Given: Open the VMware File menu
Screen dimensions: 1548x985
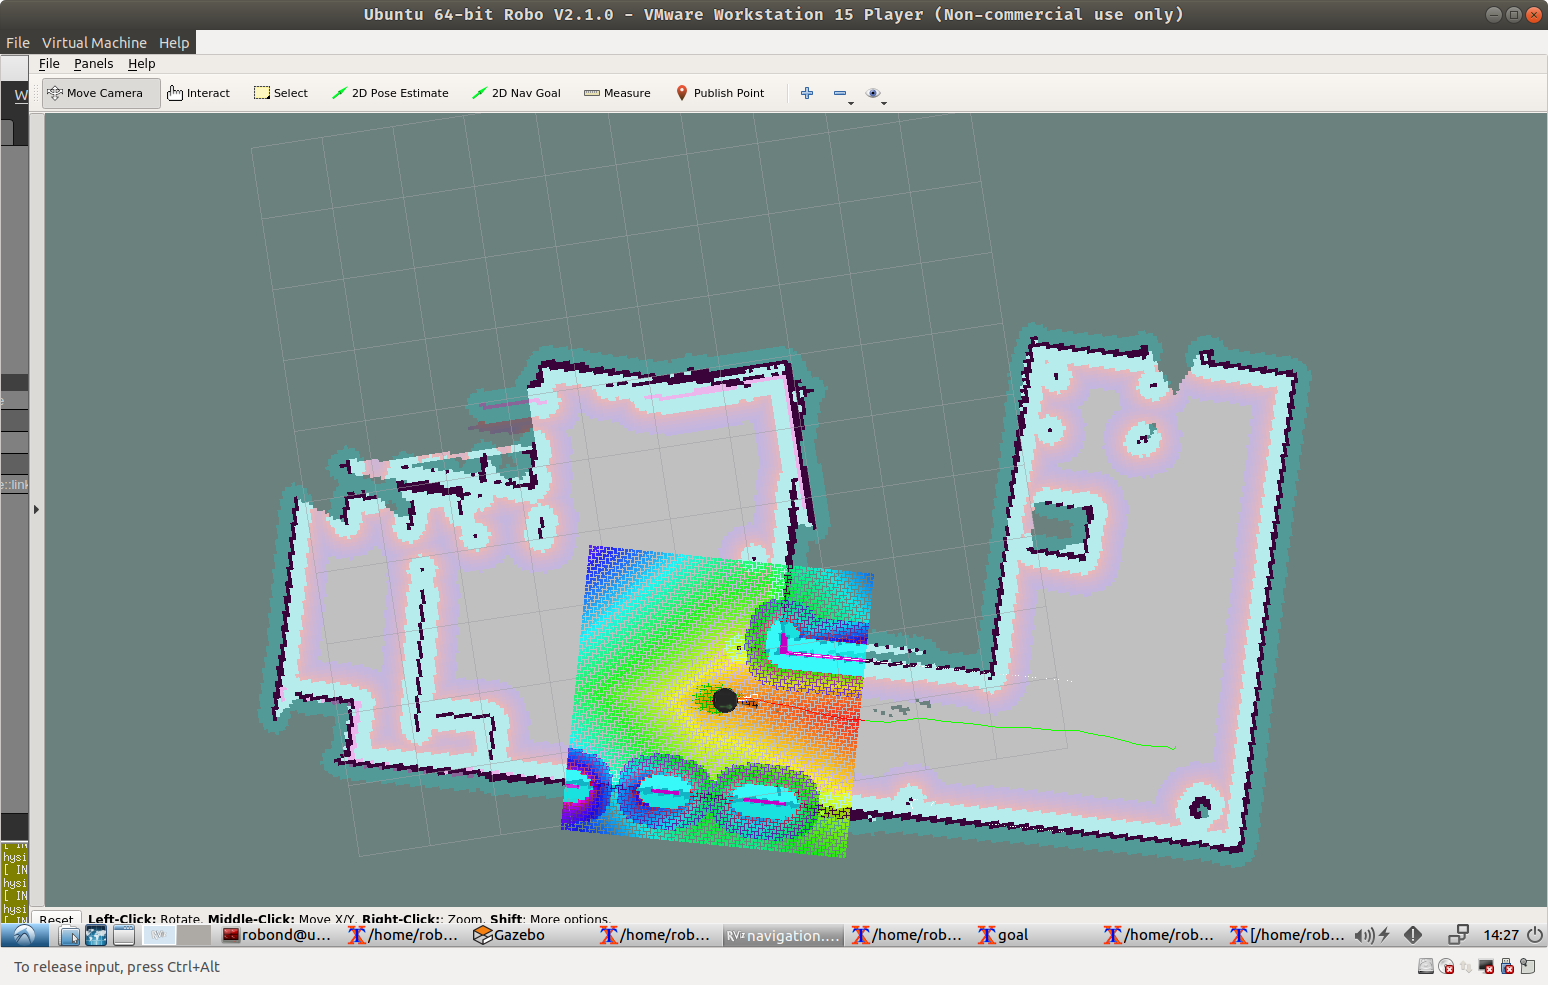Looking at the screenshot, I should [x=18, y=43].
